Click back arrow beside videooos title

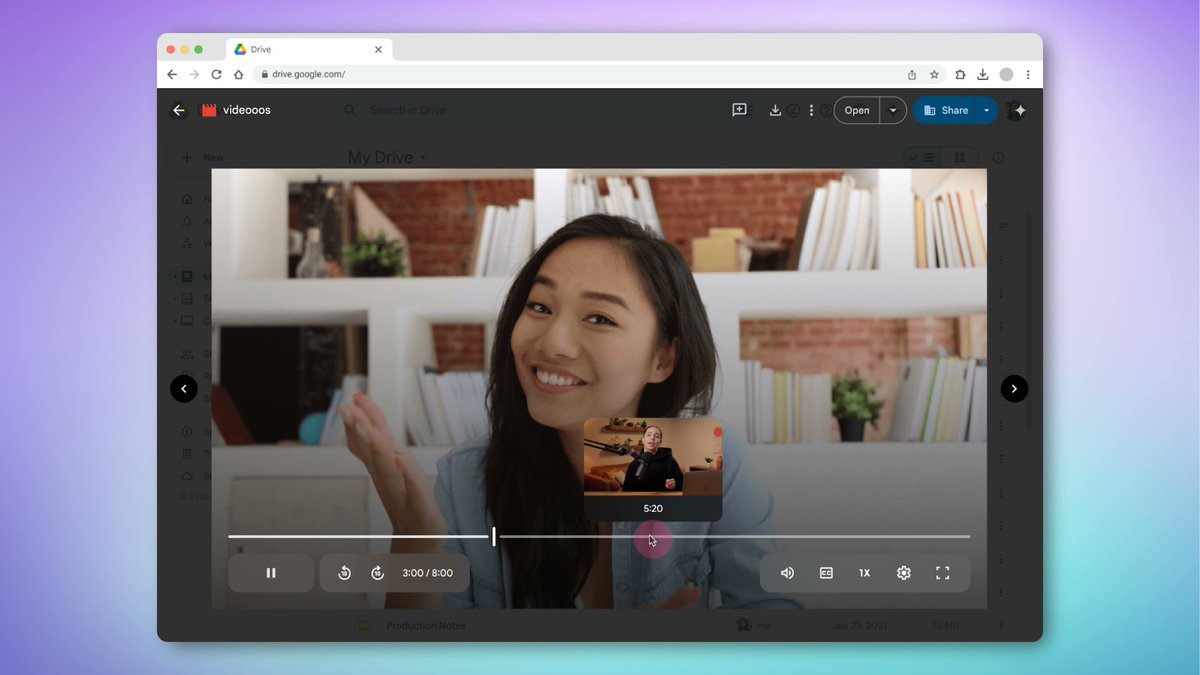tap(179, 110)
